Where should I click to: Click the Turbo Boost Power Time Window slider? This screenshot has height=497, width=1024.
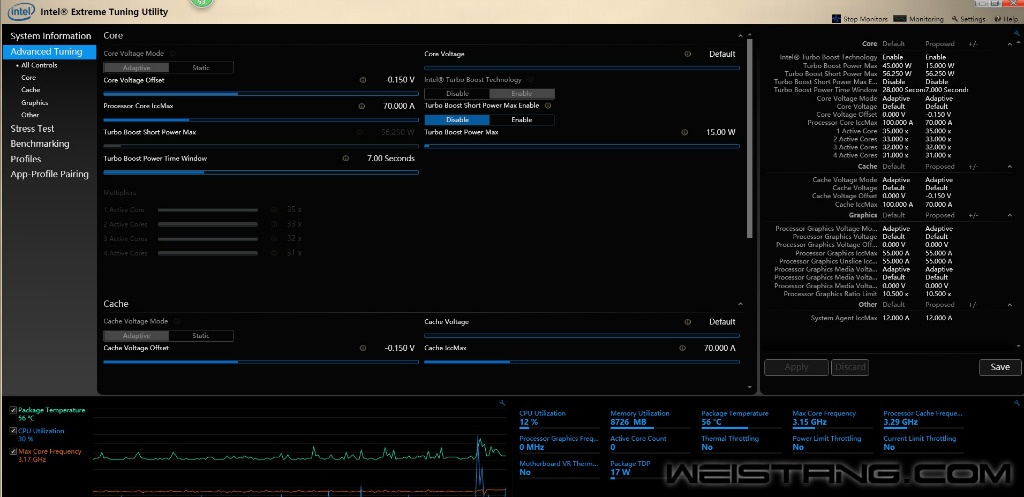point(261,172)
